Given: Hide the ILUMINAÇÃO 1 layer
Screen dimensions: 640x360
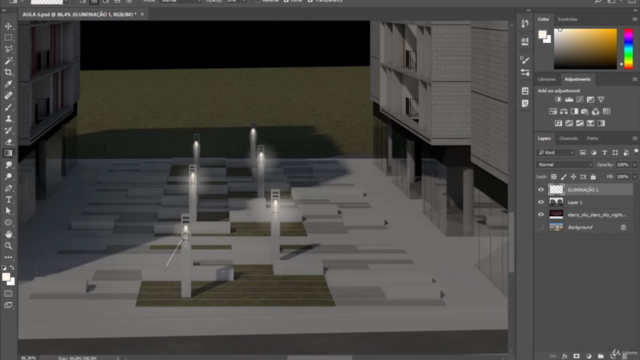Looking at the screenshot, I should 541,190.
